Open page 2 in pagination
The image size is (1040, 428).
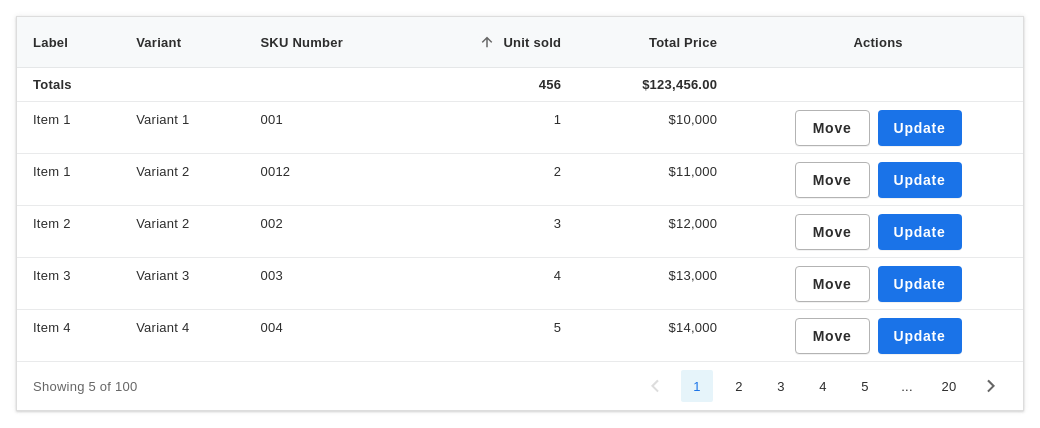coord(739,386)
